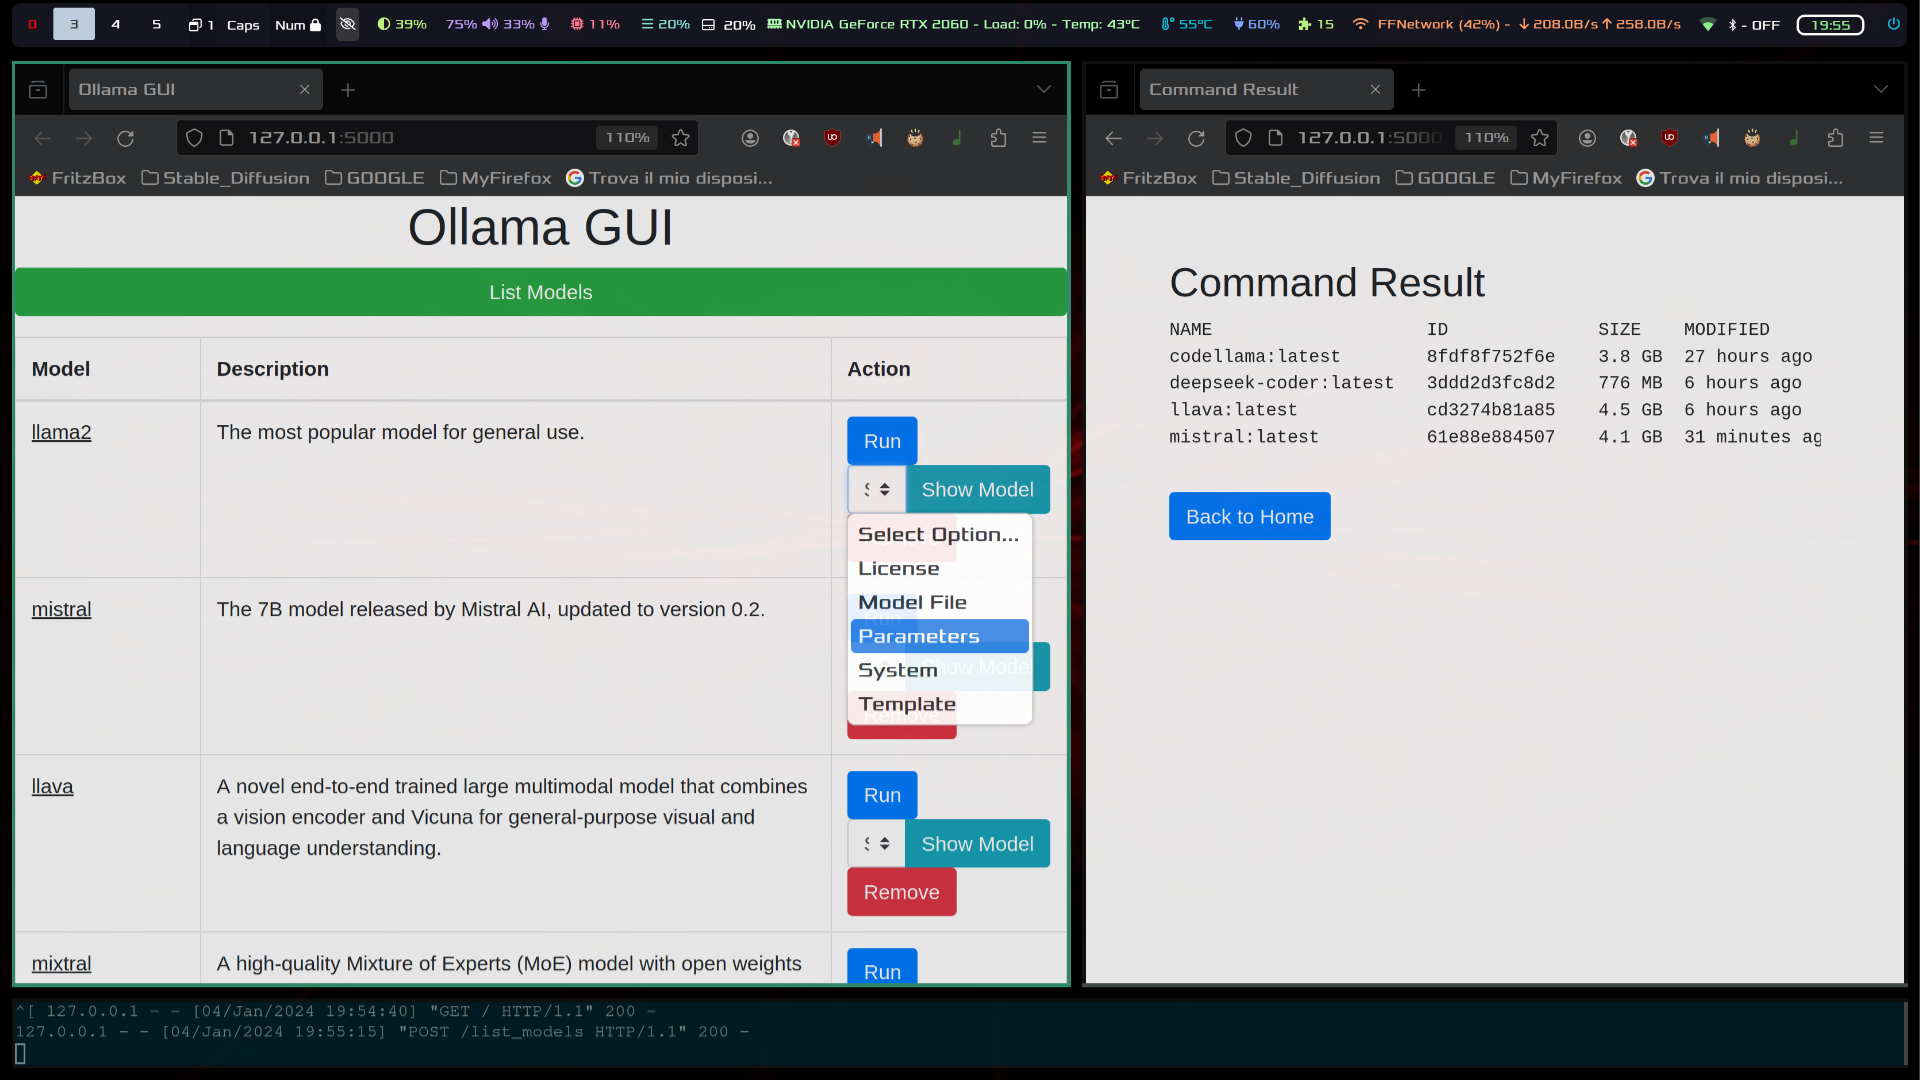Select the Template menu option
This screenshot has width=1920, height=1080.
(x=907, y=703)
